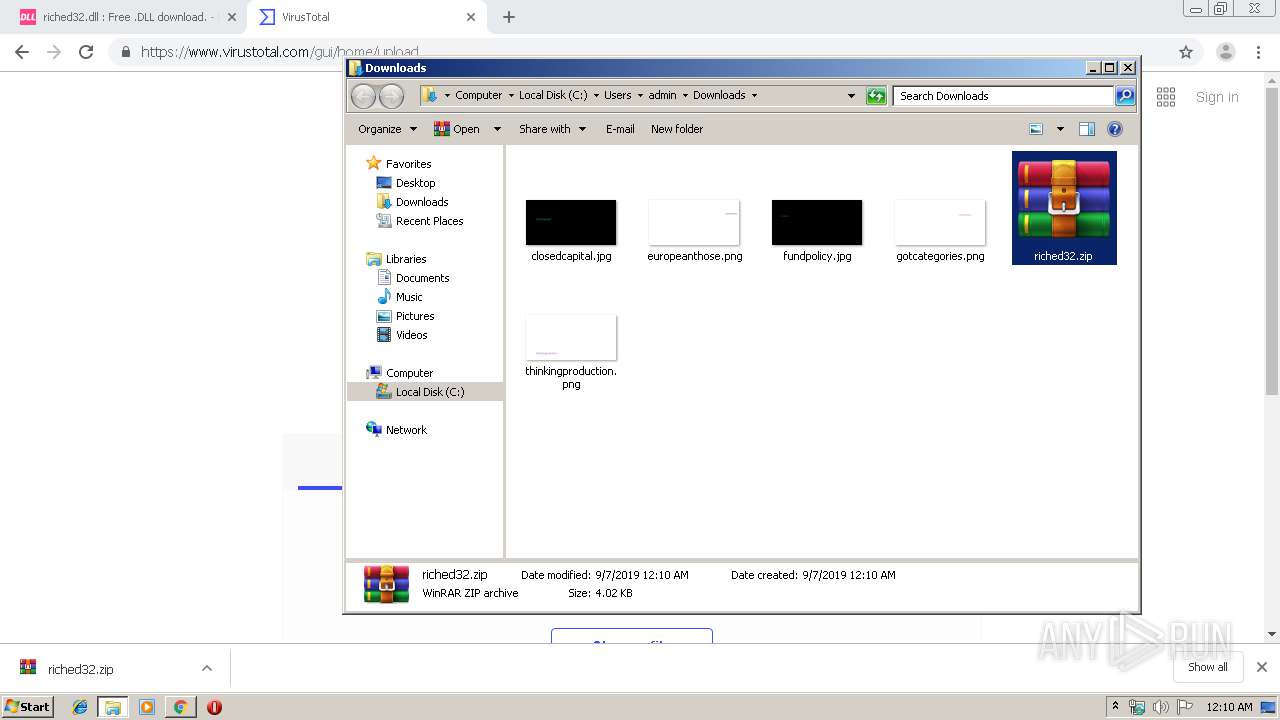Image resolution: width=1280 pixels, height=720 pixels.
Task: Create a New folder
Action: click(x=677, y=129)
